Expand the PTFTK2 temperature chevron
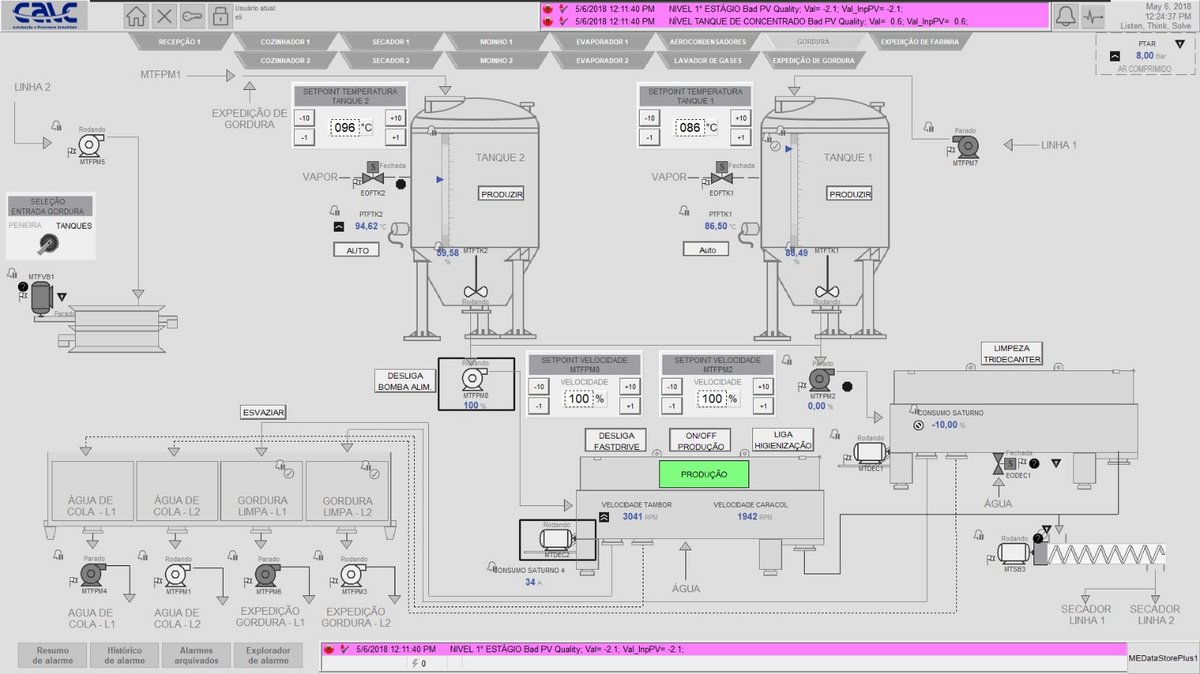1200x674 pixels. click(339, 227)
